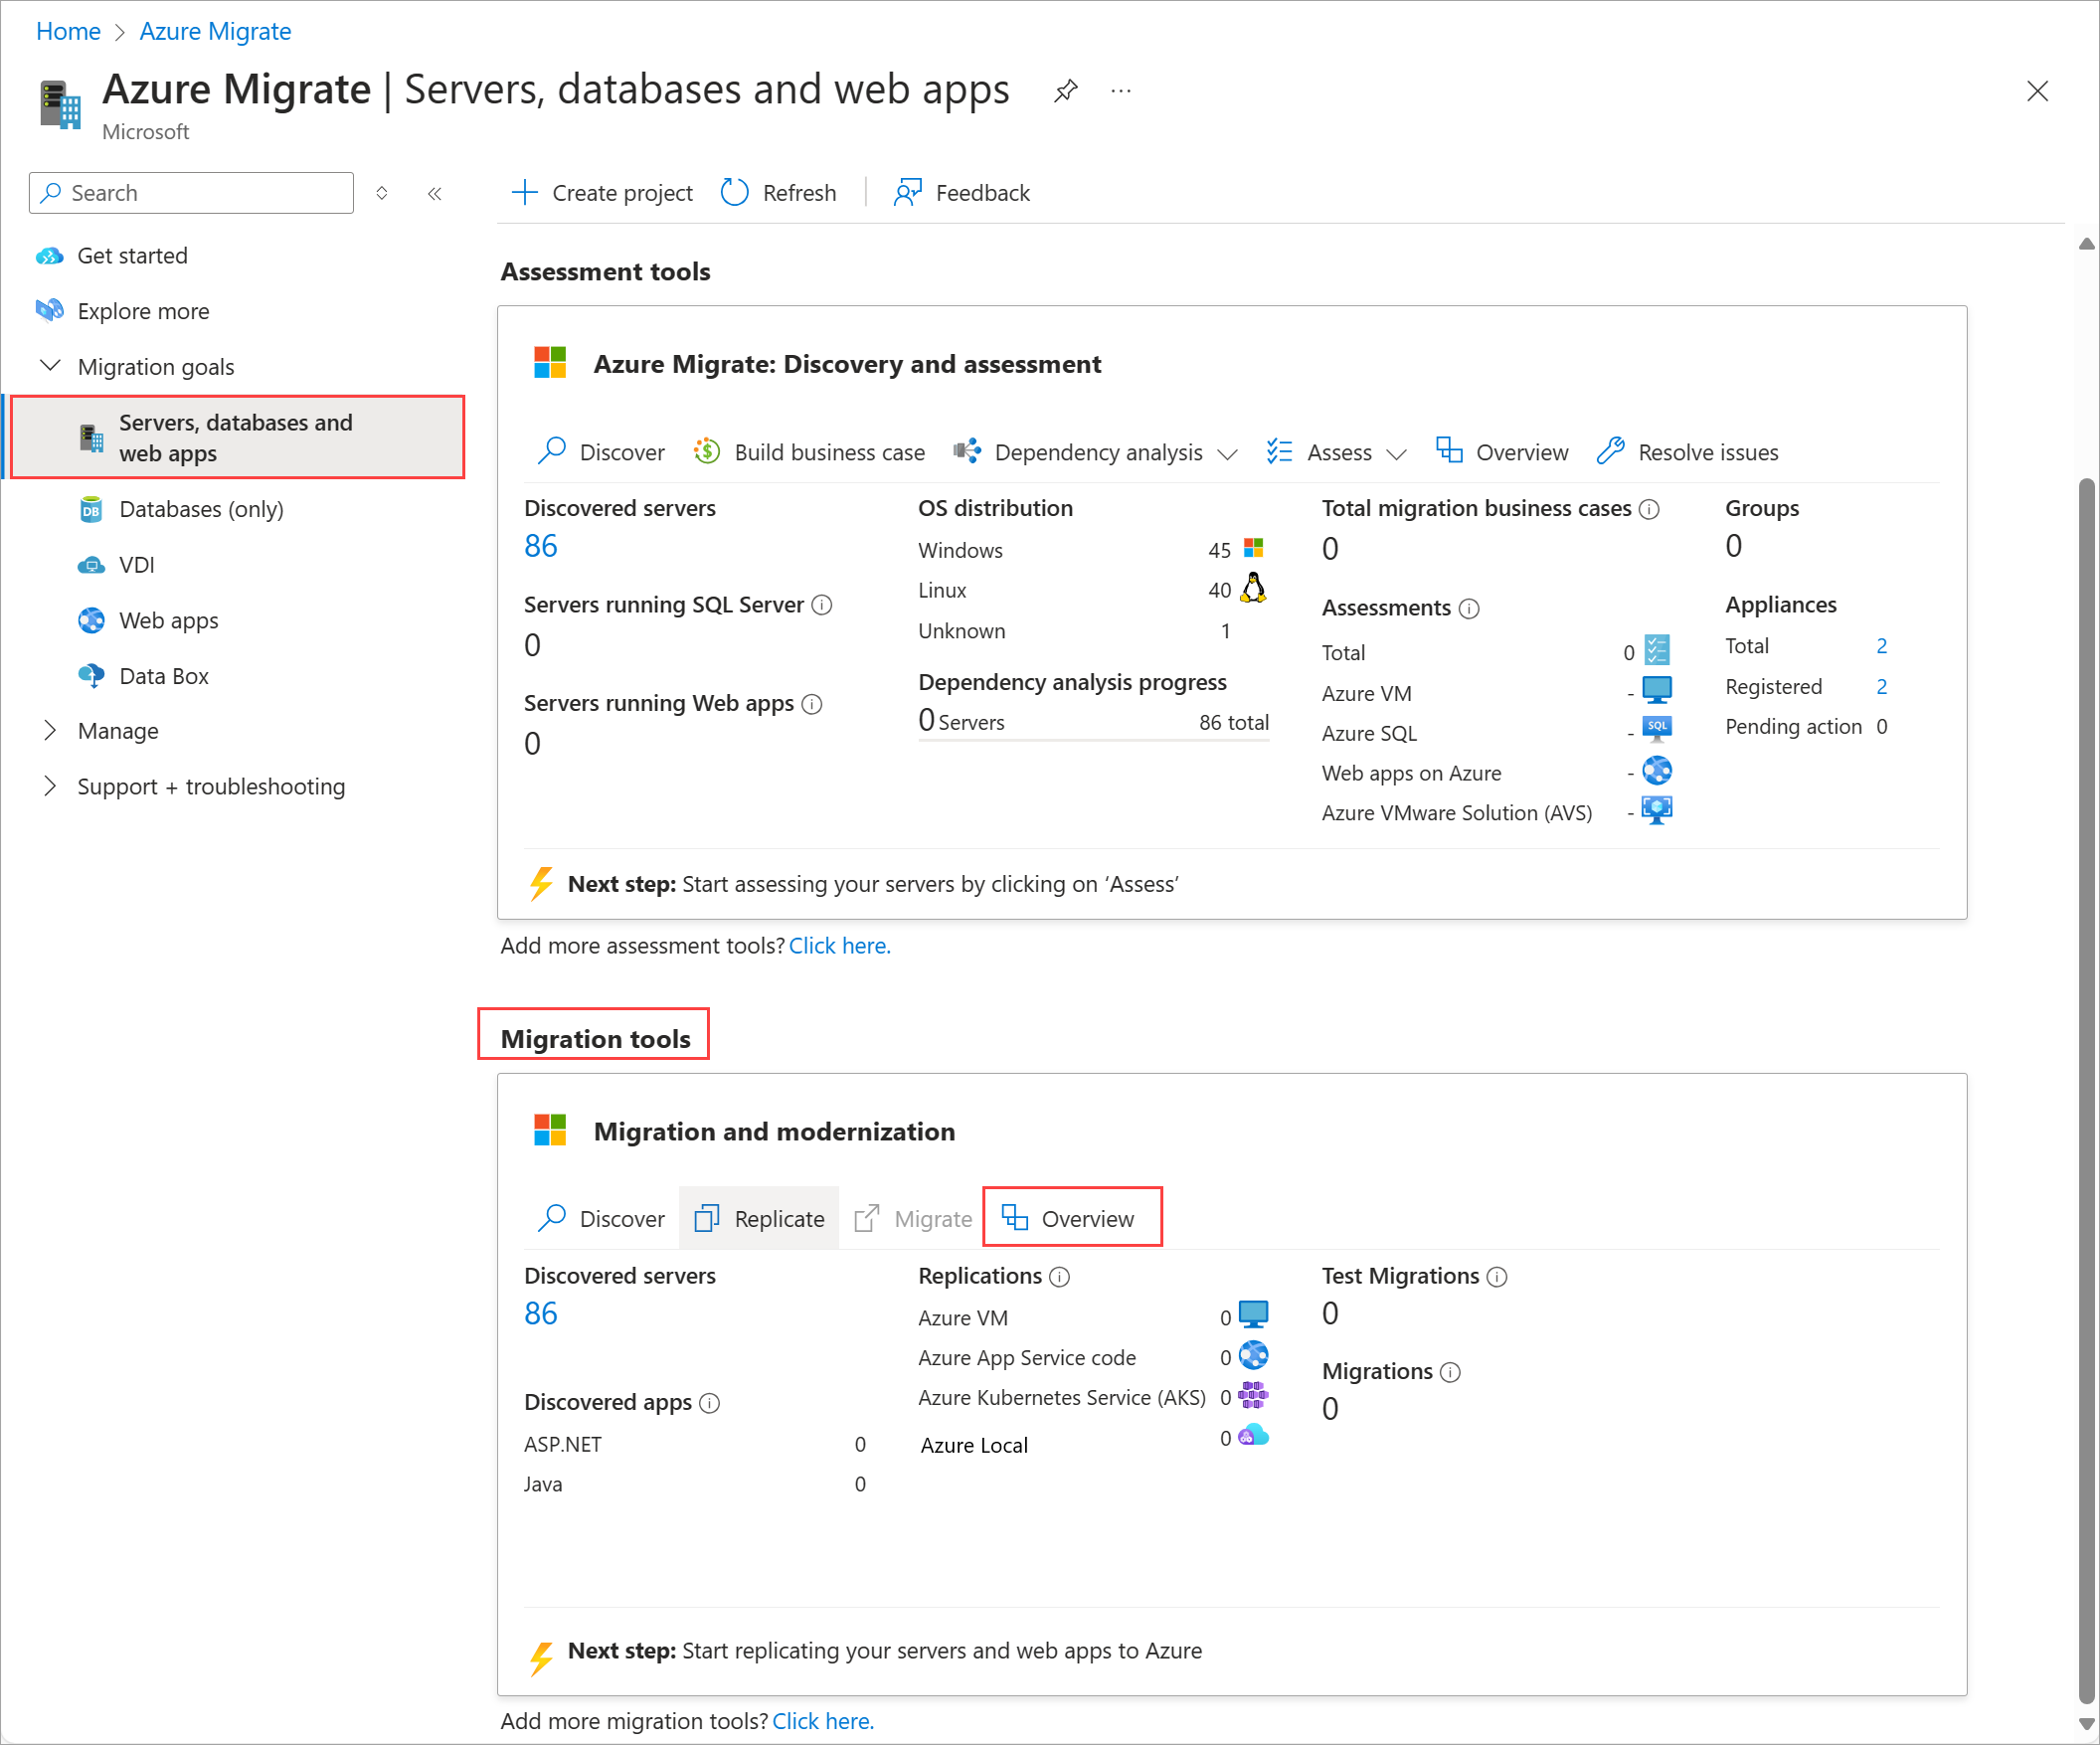2100x1745 pixels.
Task: Collapse the Migration goals section
Action: pos(51,366)
